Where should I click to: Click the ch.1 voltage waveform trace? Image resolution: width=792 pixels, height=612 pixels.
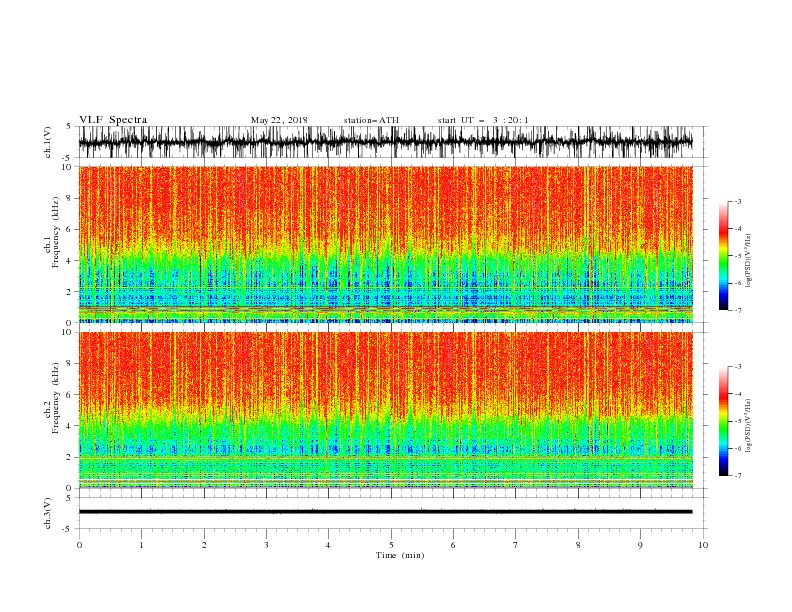point(385,142)
